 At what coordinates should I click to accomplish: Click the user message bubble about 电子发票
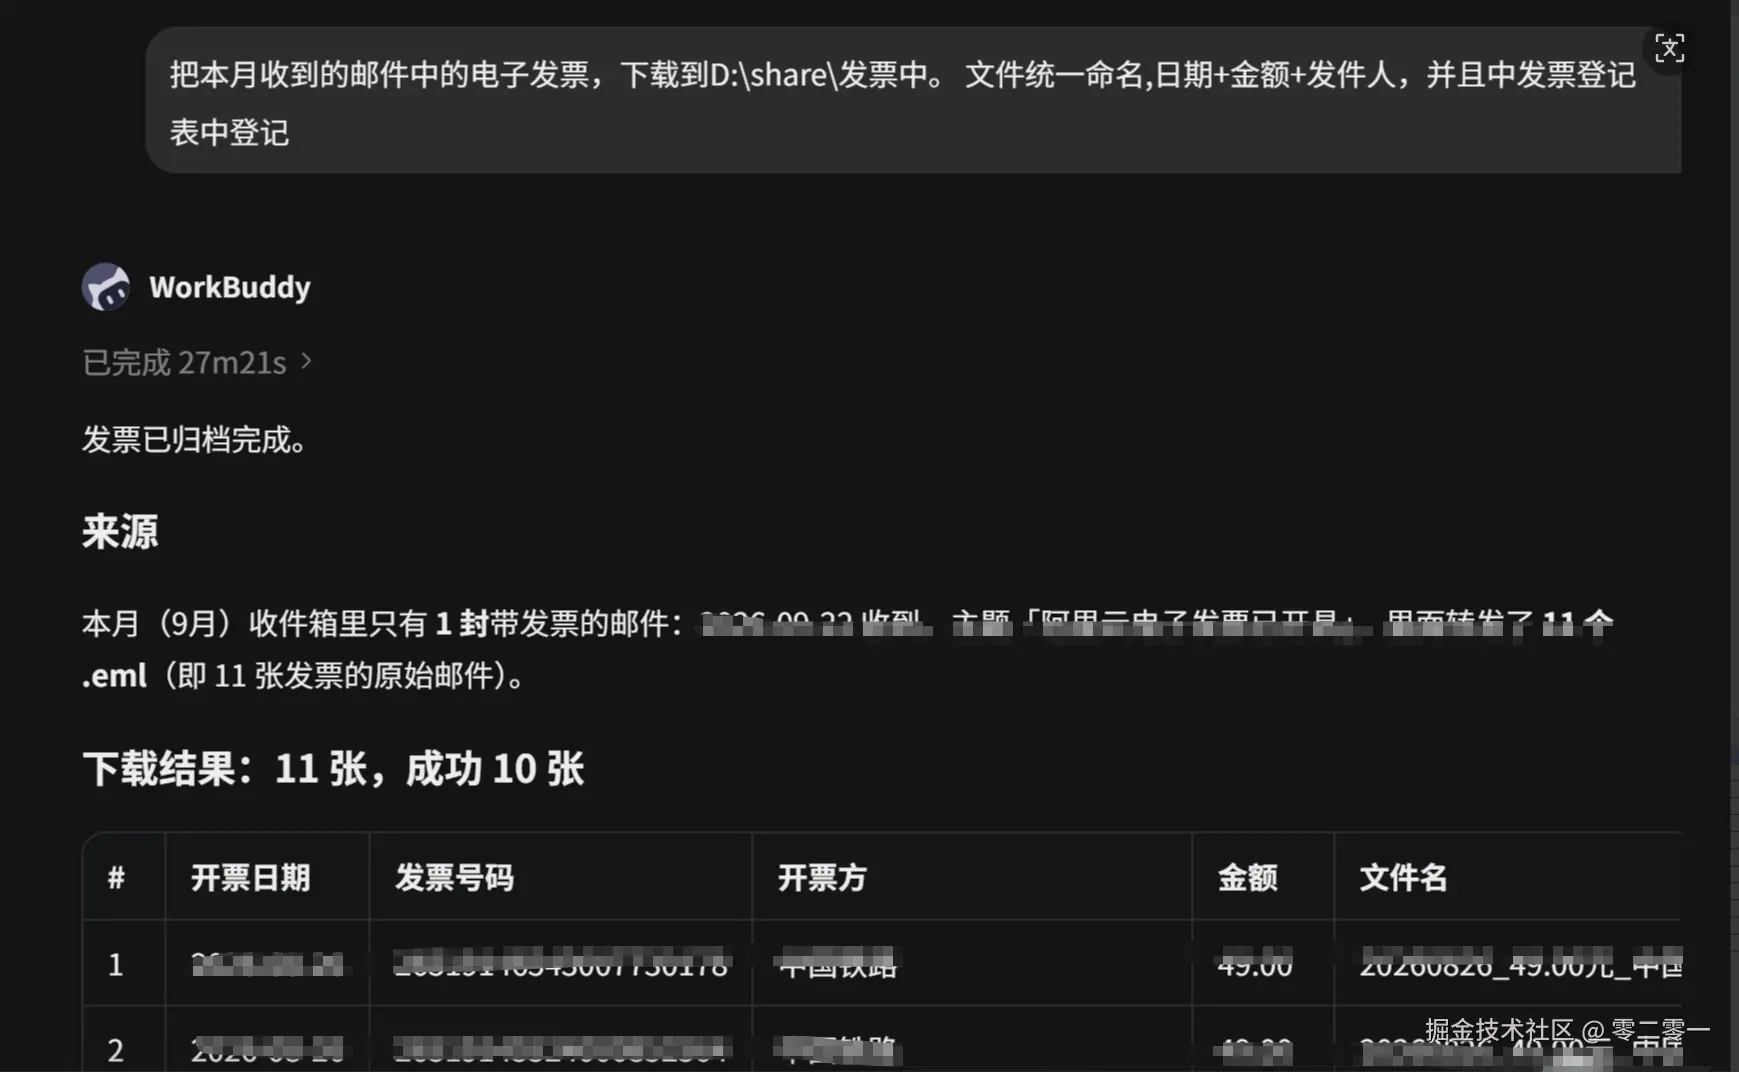click(x=913, y=101)
